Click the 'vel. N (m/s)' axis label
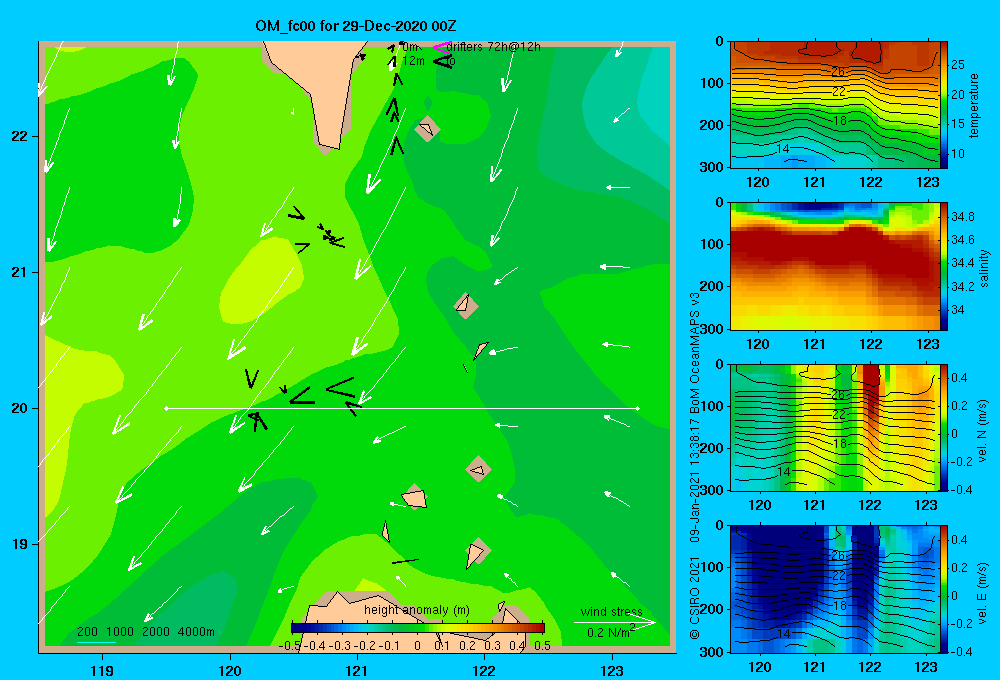This screenshot has width=1000, height=680. pyautogui.click(x=983, y=431)
